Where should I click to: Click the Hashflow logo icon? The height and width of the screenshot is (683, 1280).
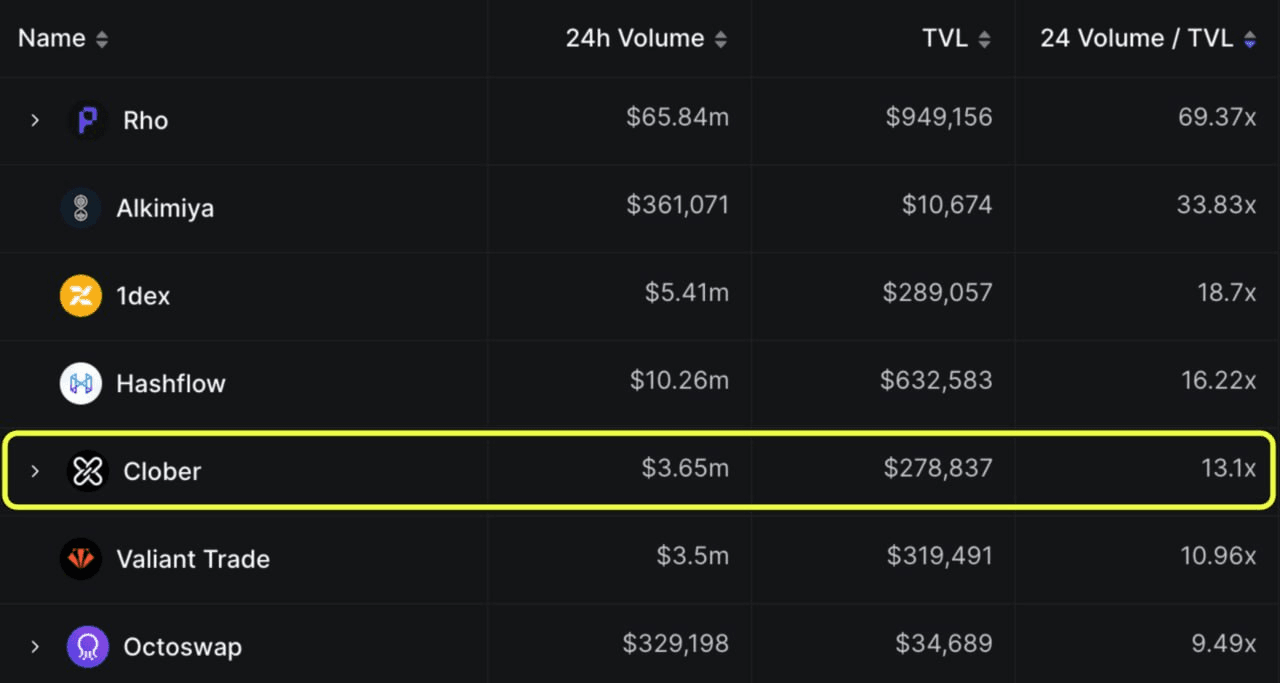pos(81,384)
